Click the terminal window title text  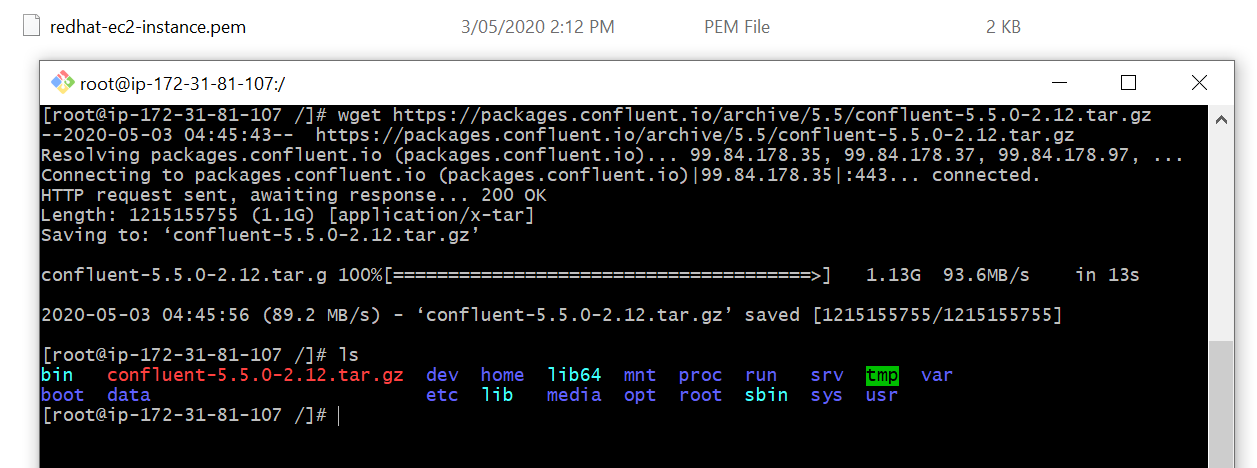(x=182, y=84)
